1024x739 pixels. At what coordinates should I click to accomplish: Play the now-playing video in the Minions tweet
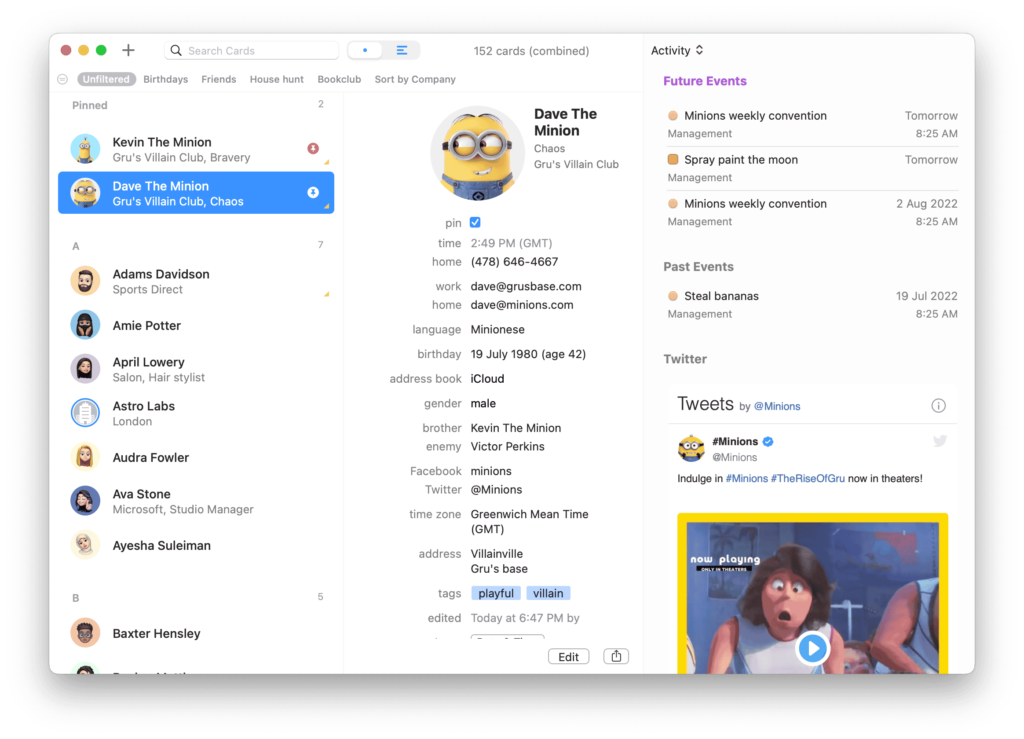[x=813, y=648]
